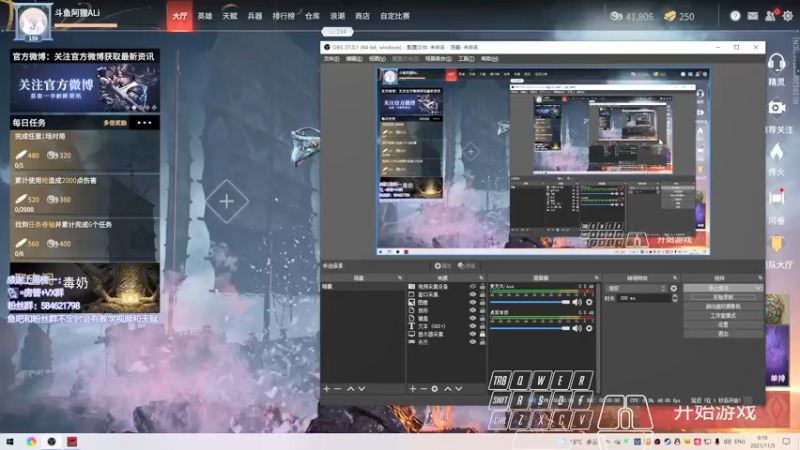Open the help question mark icon
Viewport: 800px width, 450px height.
(735, 16)
